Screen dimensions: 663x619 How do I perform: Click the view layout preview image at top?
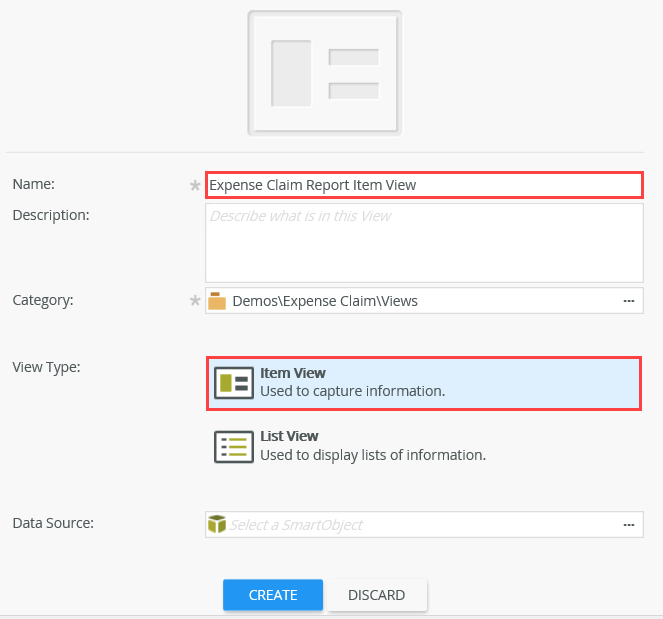click(x=325, y=73)
